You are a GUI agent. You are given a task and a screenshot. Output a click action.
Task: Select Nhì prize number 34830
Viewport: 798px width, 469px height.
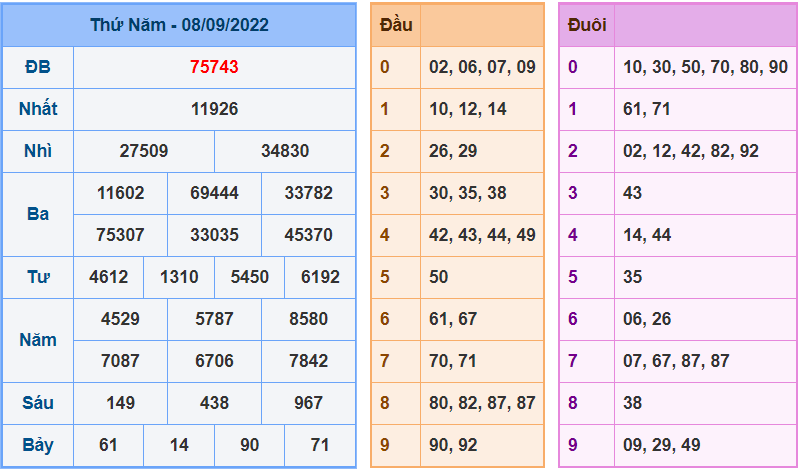285,151
